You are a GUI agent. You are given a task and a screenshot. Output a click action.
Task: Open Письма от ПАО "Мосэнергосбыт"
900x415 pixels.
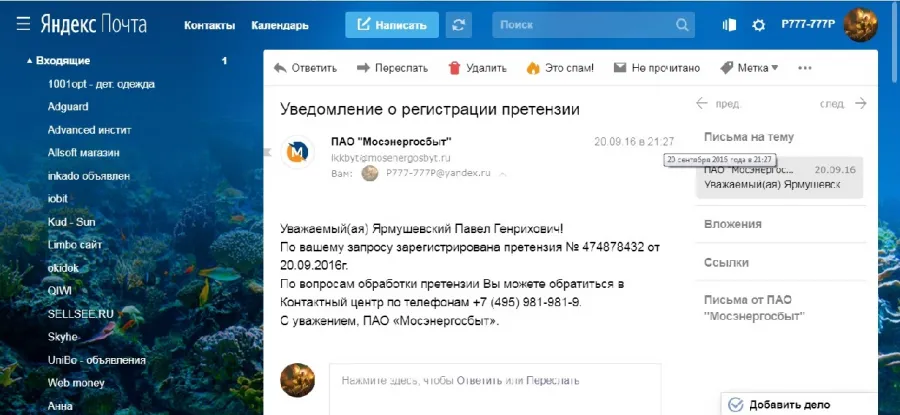click(x=755, y=308)
